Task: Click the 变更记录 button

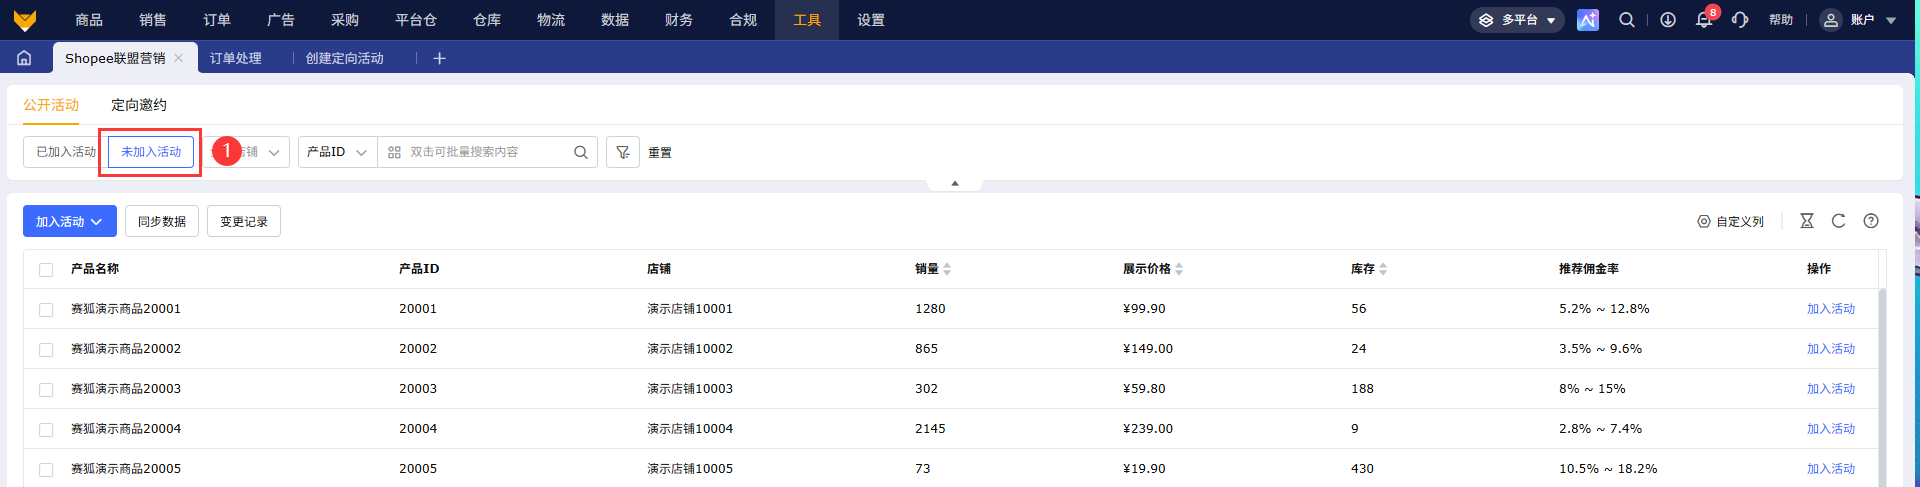Action: 244,221
